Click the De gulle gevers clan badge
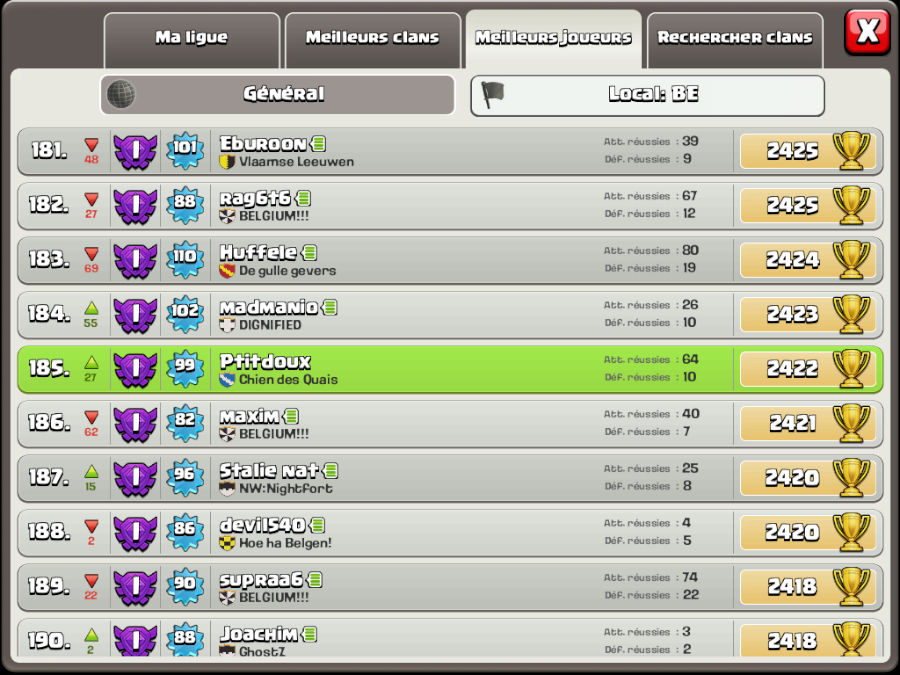The height and width of the screenshot is (675, 900). (227, 271)
